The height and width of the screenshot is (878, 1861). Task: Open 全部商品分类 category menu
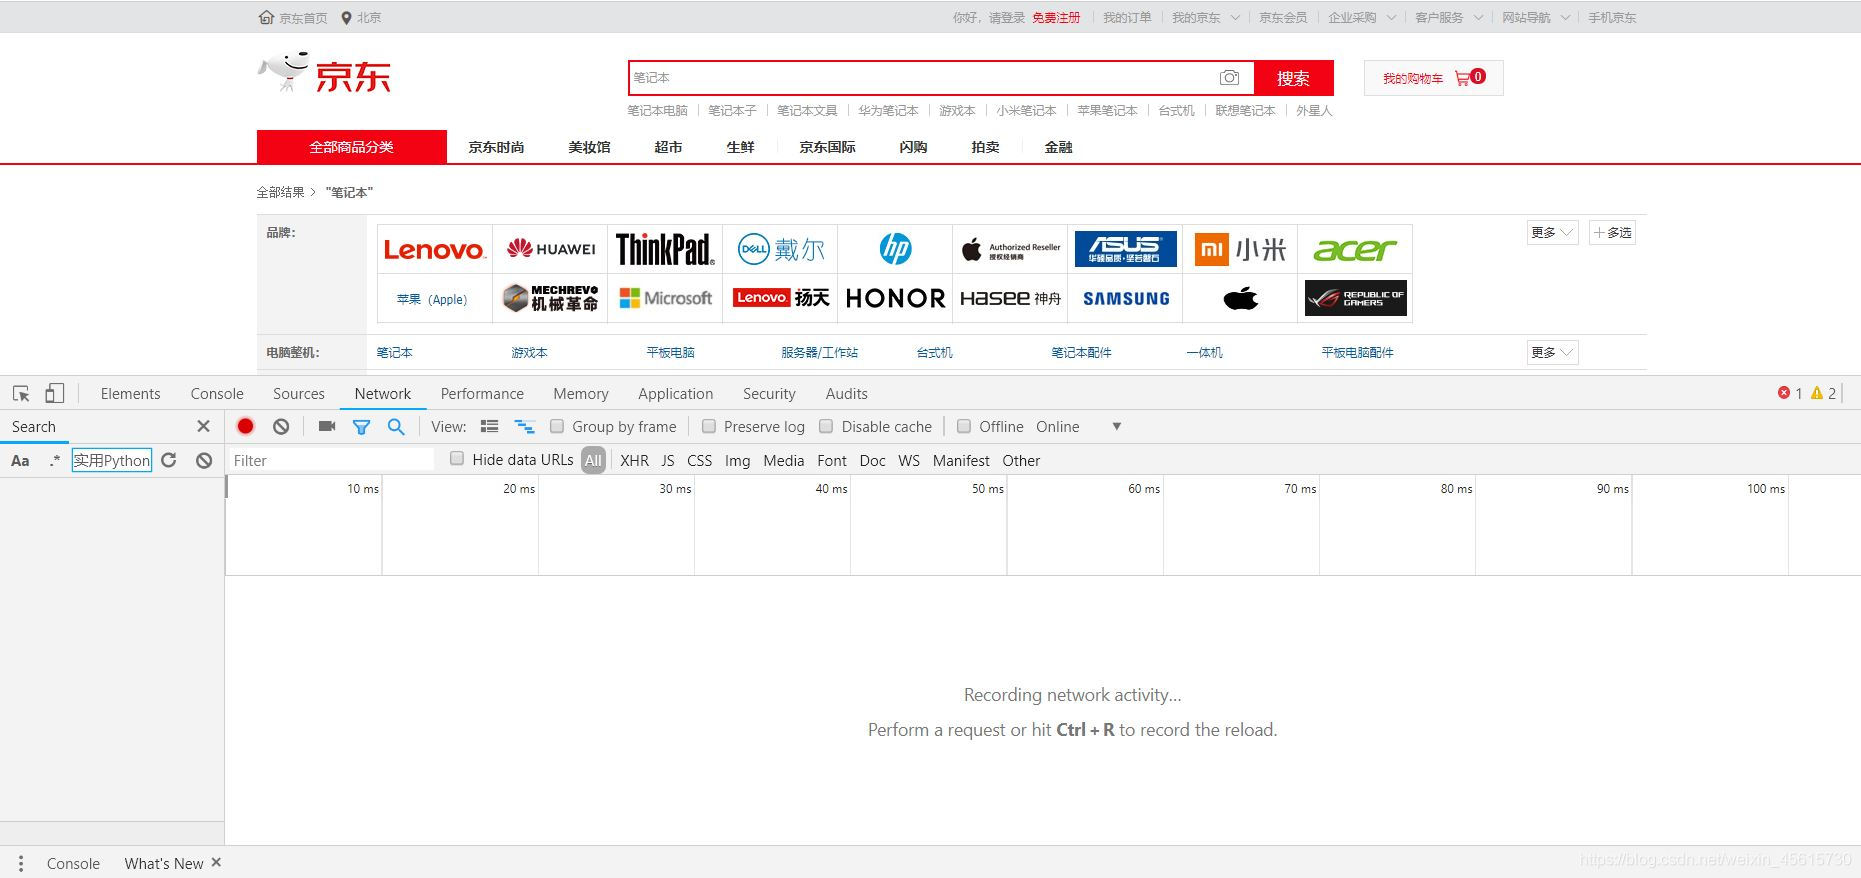(351, 147)
